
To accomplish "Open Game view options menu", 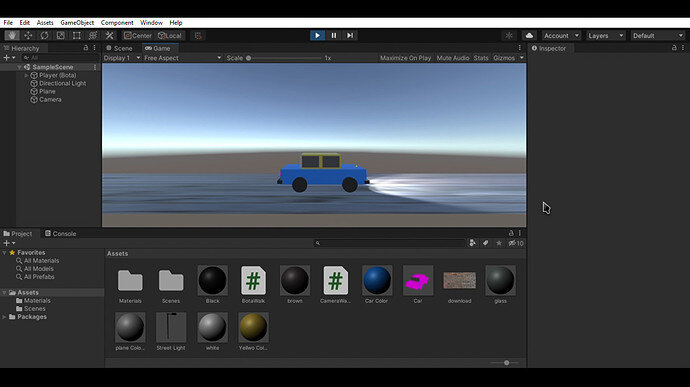I will tap(520, 48).
